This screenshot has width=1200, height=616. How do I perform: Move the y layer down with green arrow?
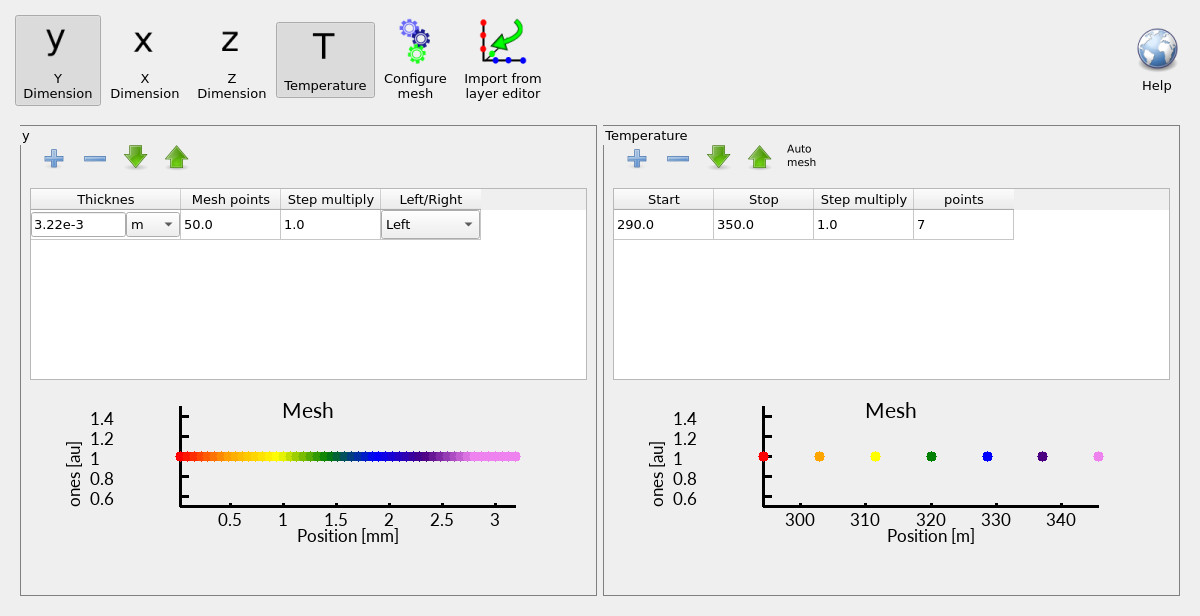[135, 158]
